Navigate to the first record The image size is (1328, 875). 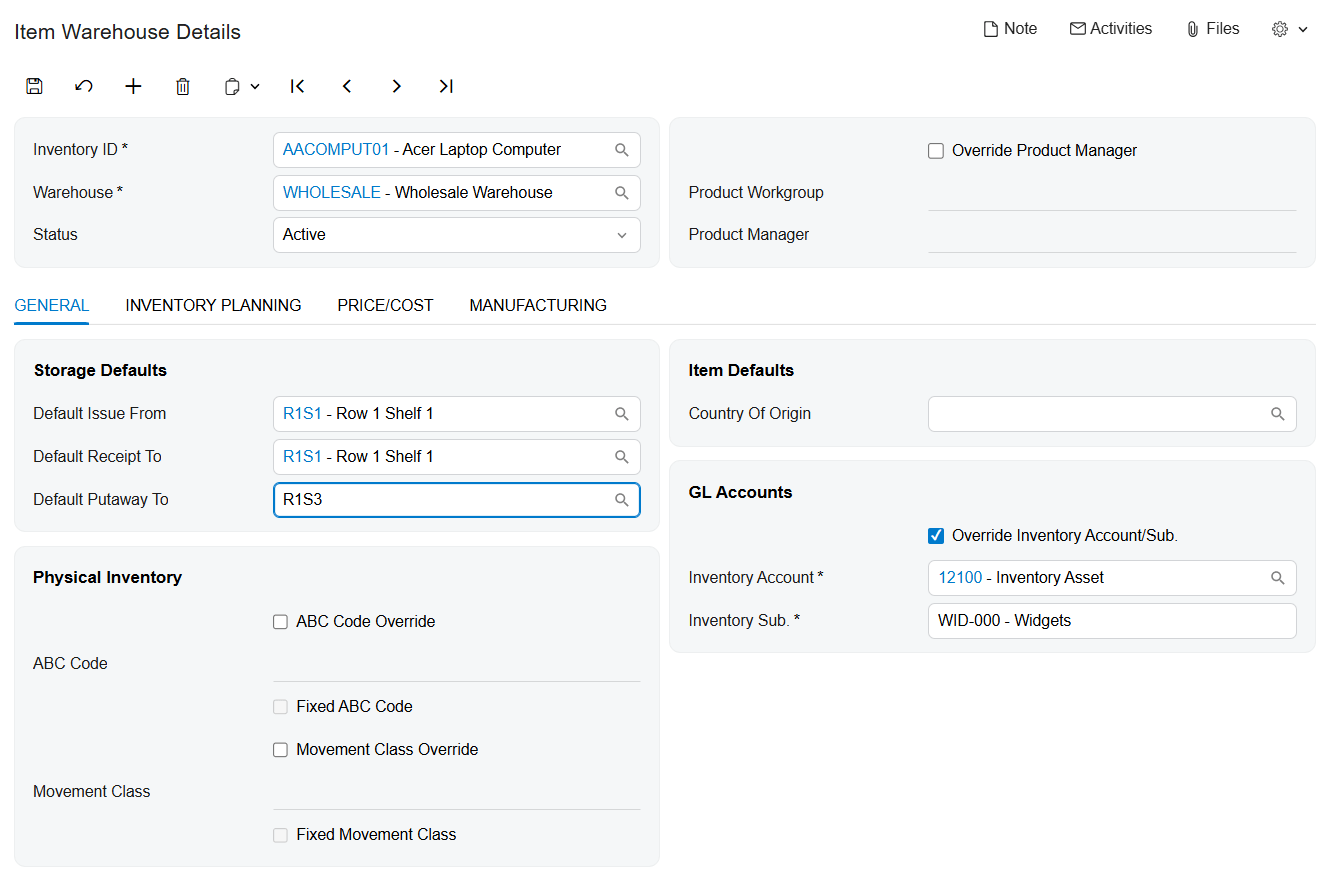(297, 86)
